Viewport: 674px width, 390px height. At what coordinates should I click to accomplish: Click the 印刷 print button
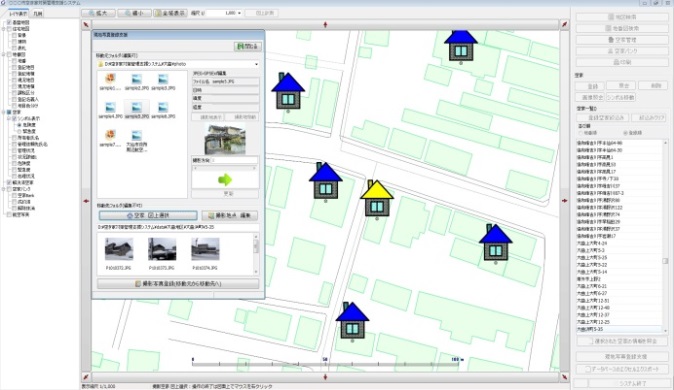point(622,62)
